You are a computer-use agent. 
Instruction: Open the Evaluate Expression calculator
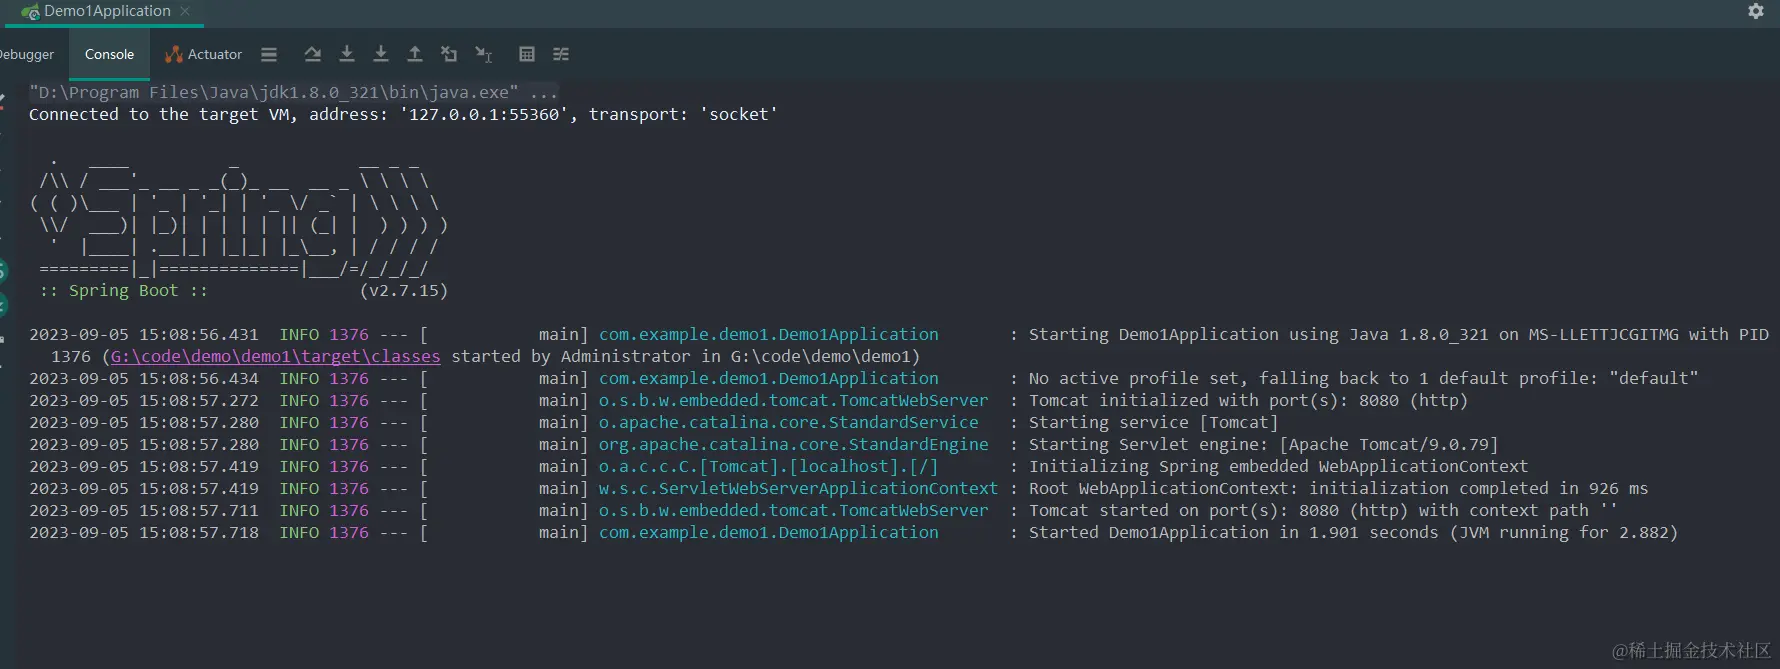527,54
